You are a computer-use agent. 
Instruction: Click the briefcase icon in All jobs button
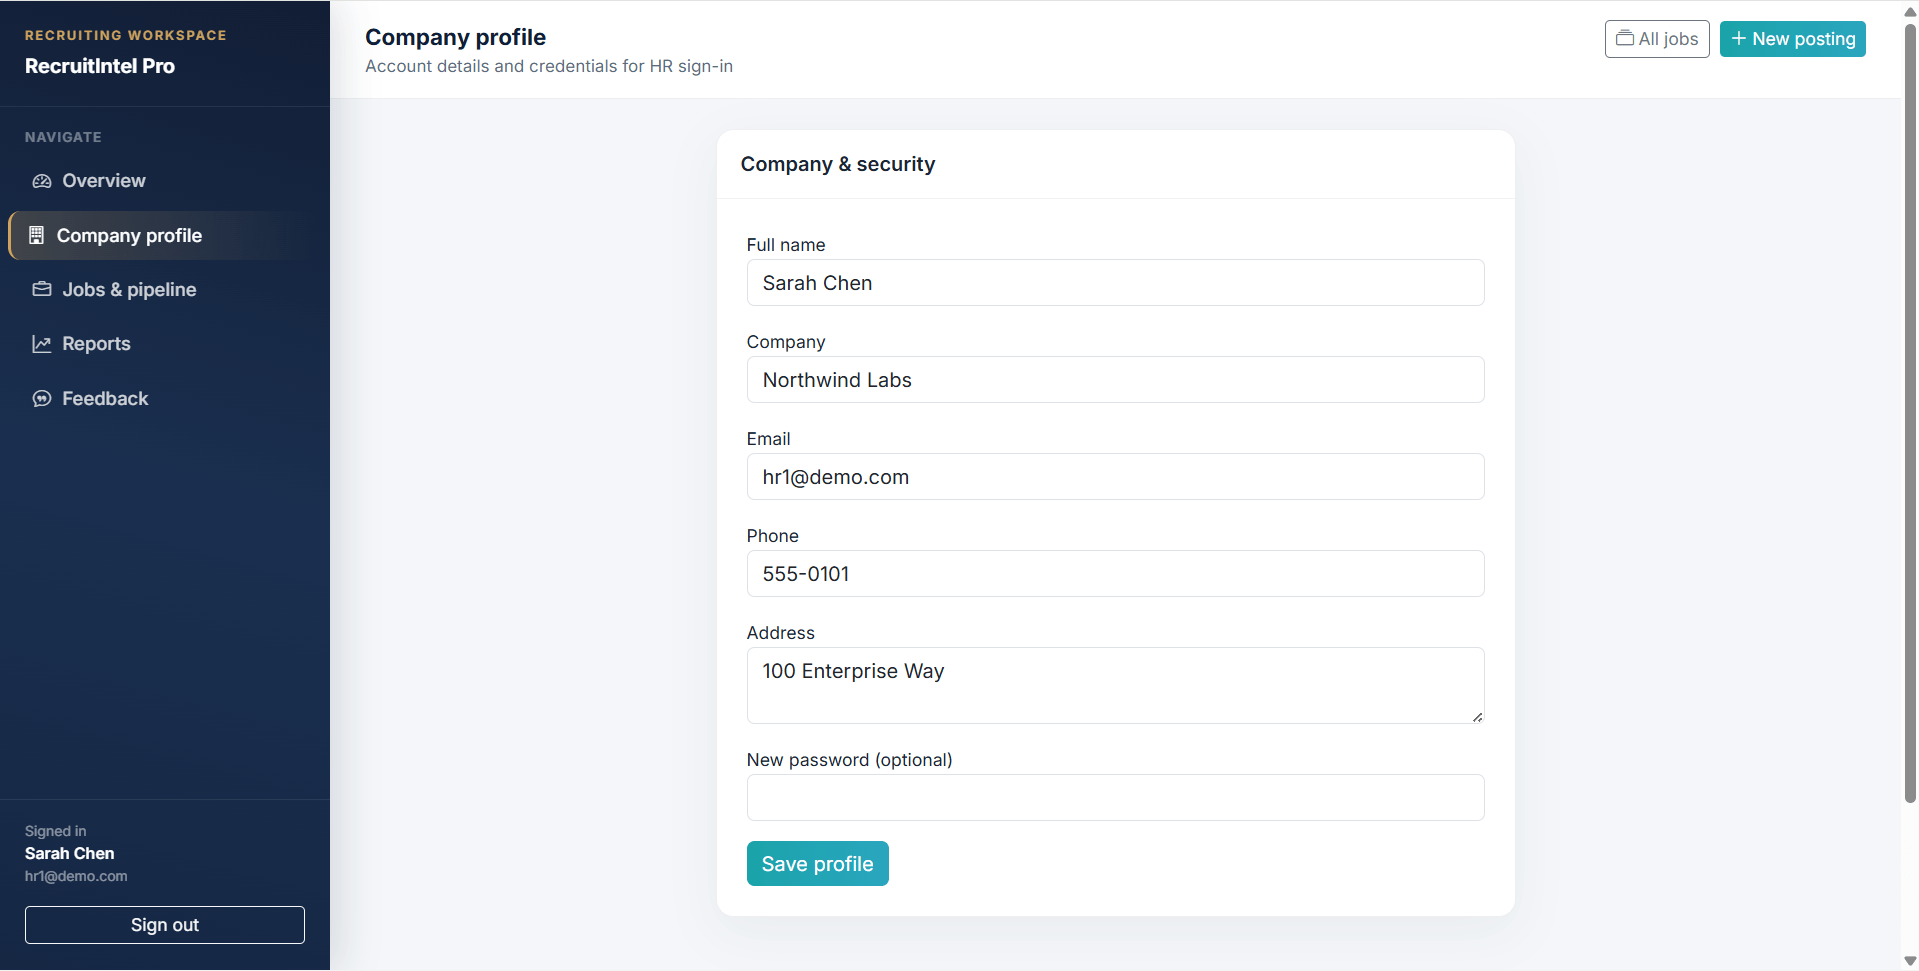tap(1625, 38)
